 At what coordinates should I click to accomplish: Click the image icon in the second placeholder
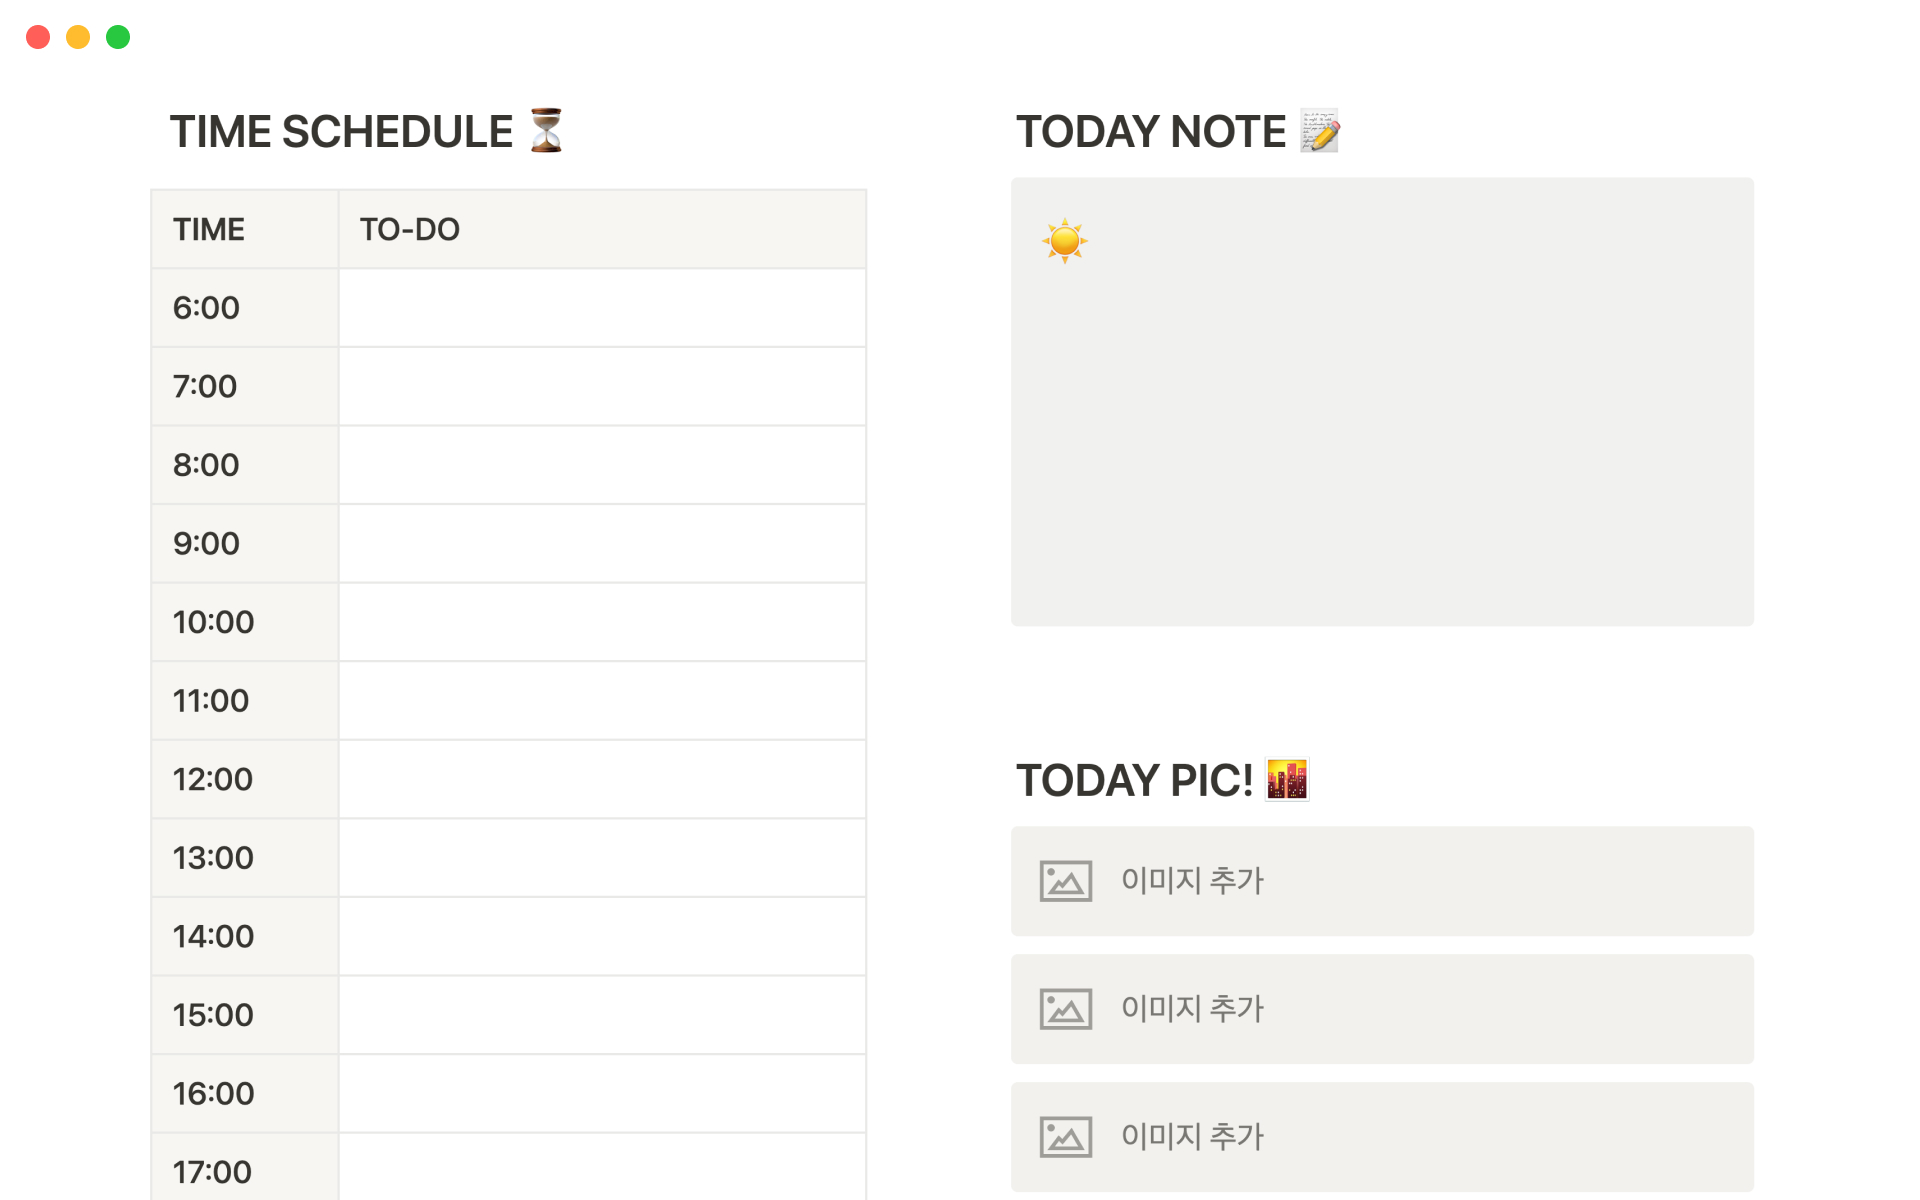(1065, 1009)
